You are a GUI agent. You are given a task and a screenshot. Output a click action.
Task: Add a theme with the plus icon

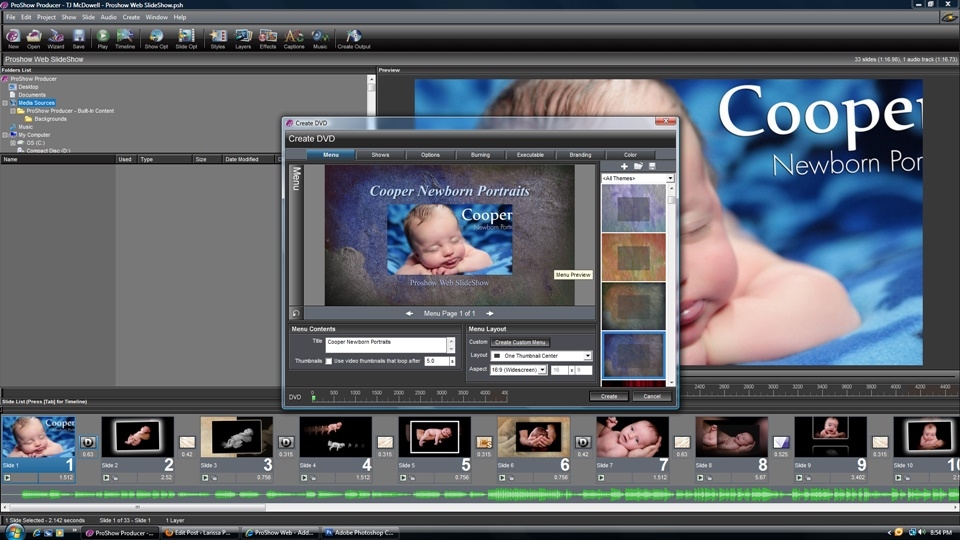tap(624, 166)
